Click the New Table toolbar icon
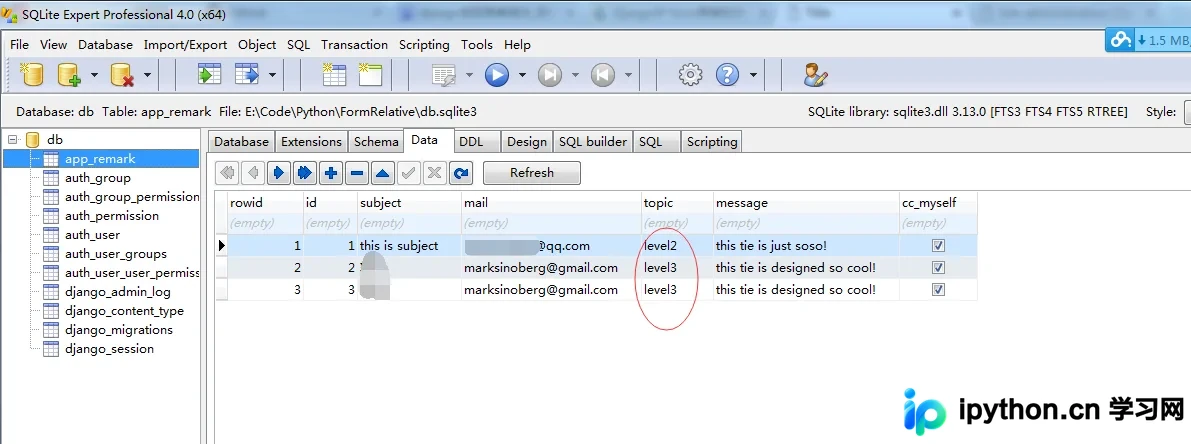Viewport: 1191px width, 444px height. 334,74
